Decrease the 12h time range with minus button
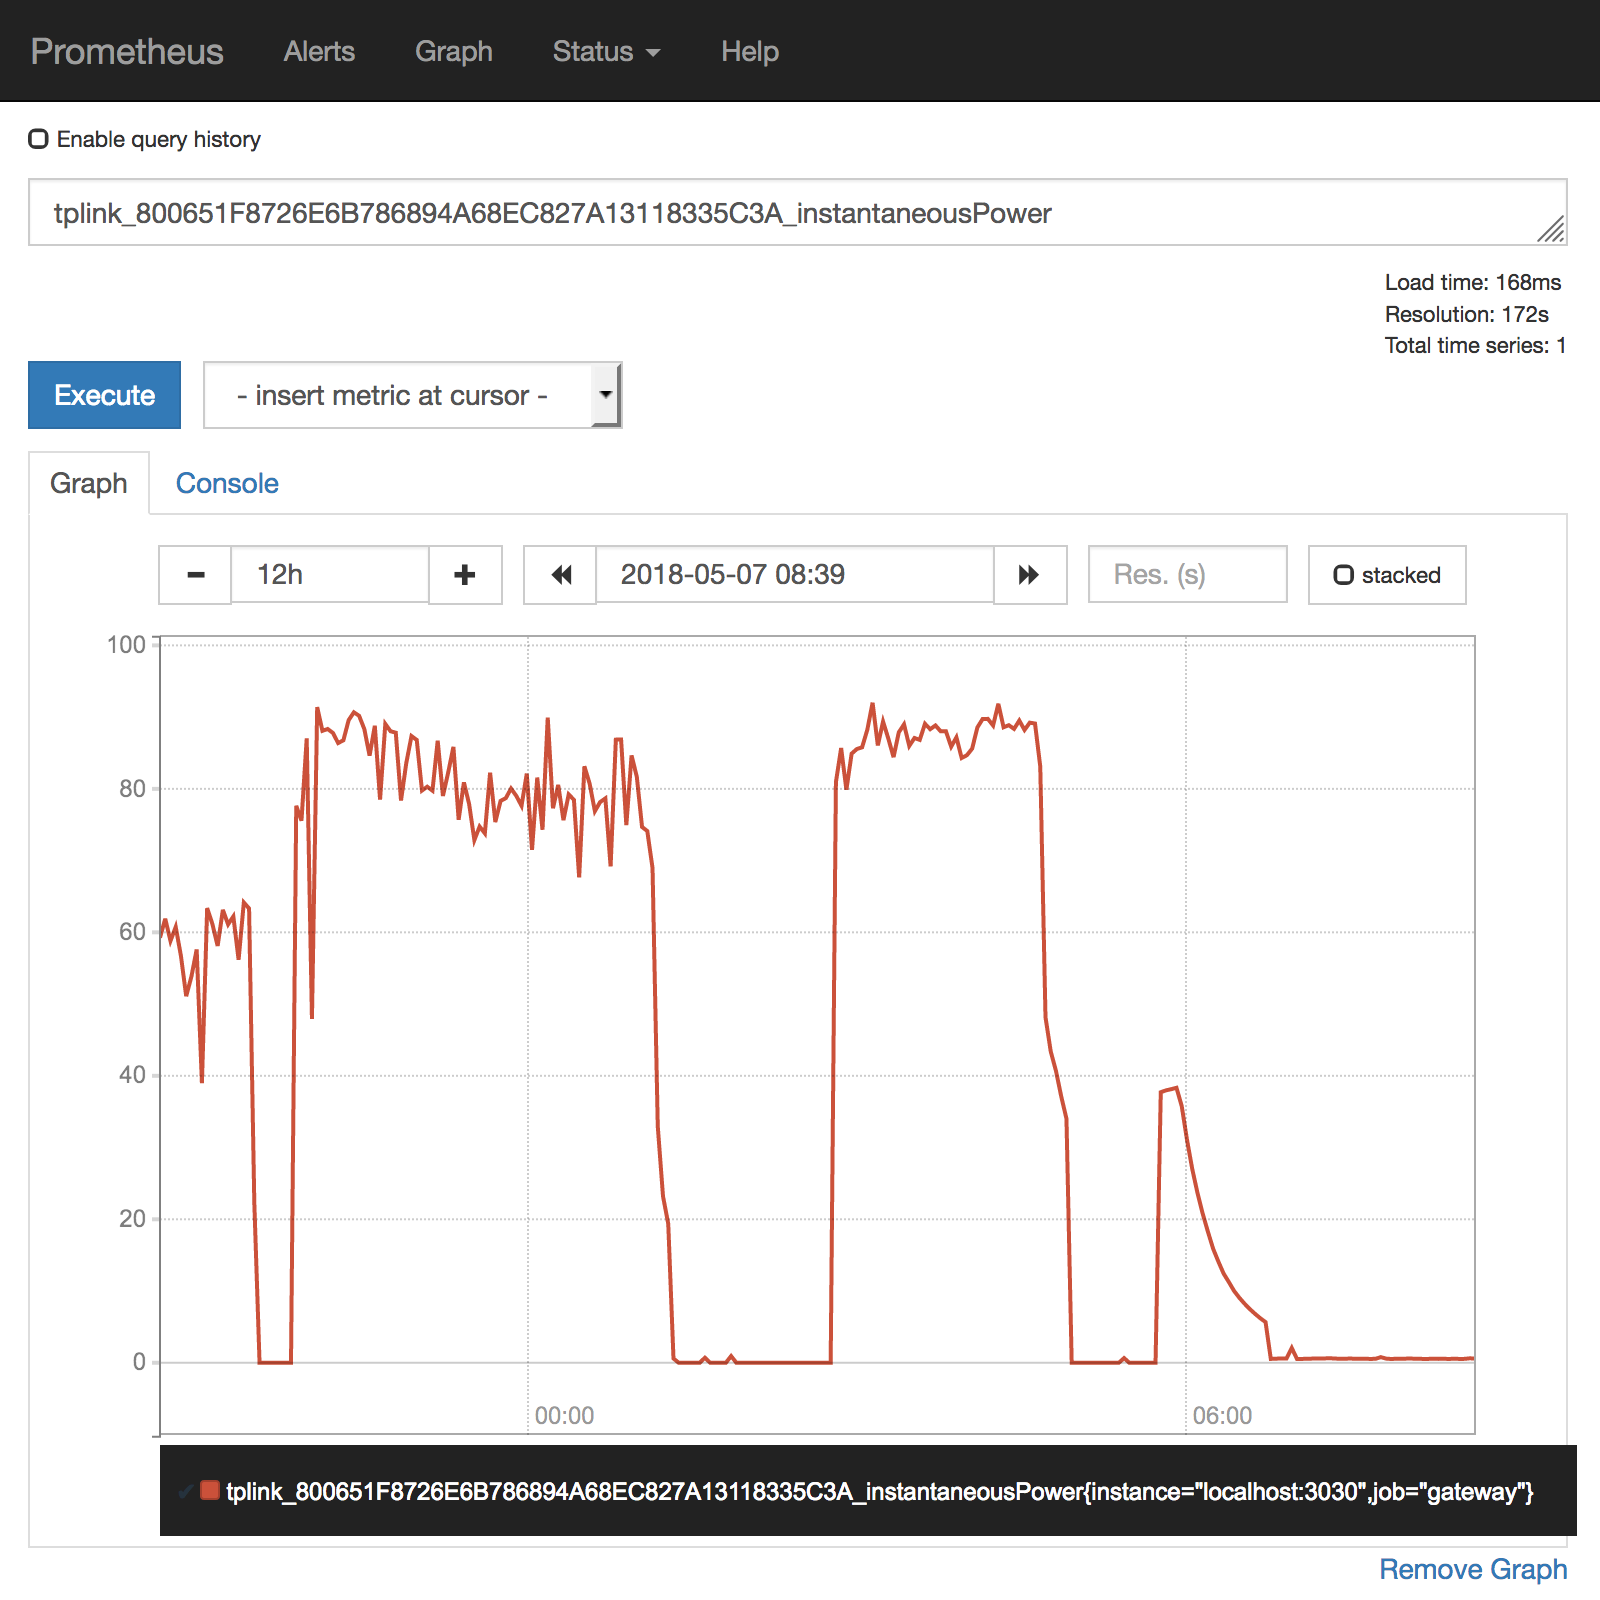The image size is (1600, 1600). click(195, 575)
